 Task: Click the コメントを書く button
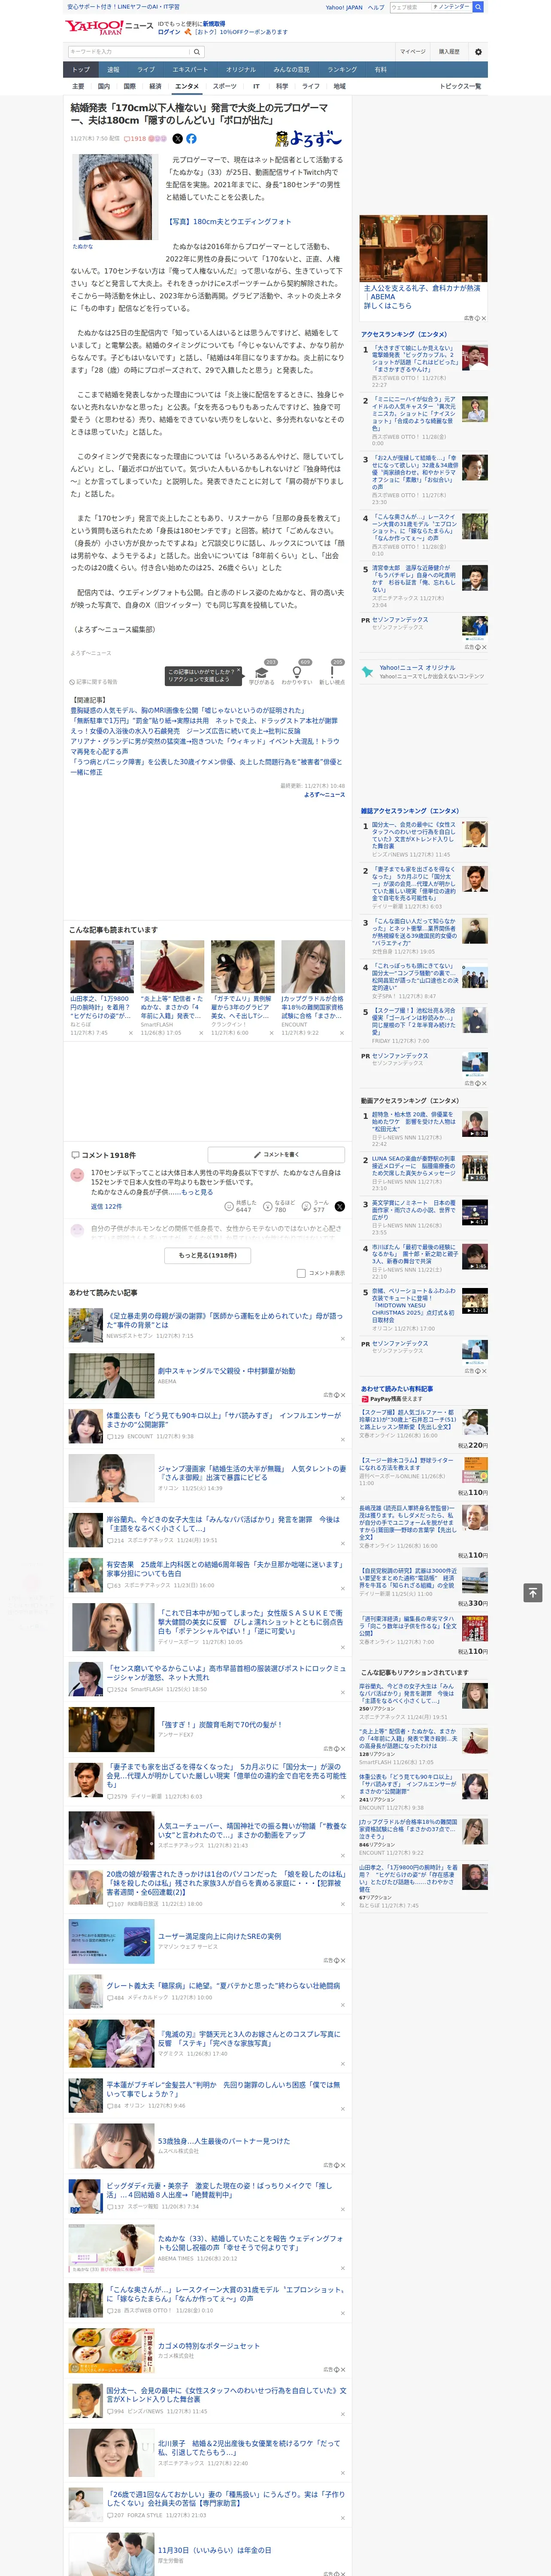coord(276,1155)
